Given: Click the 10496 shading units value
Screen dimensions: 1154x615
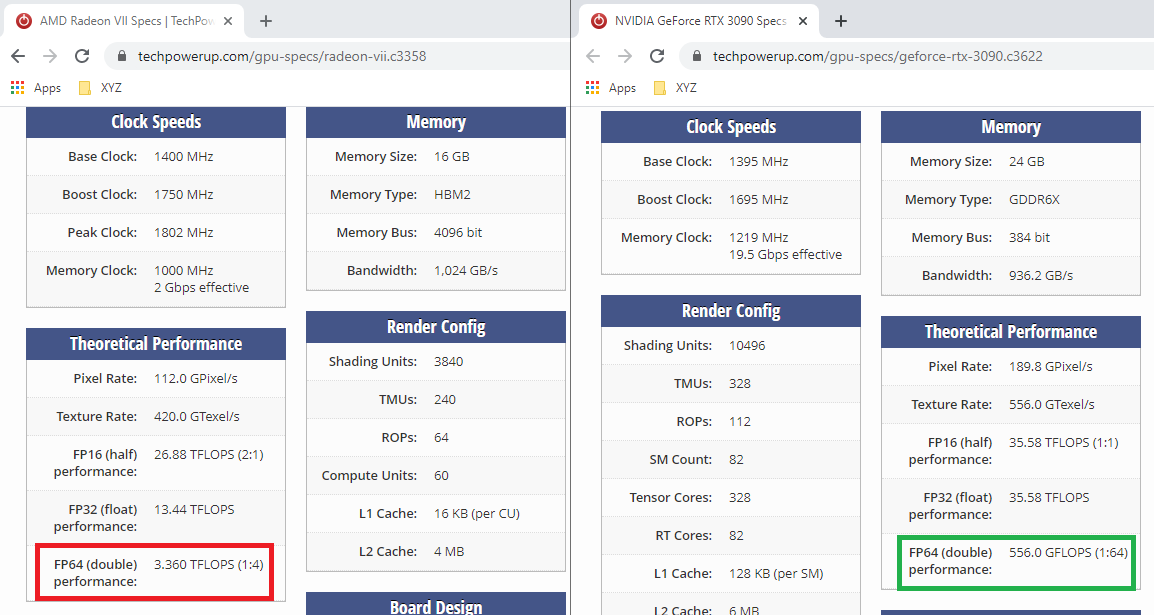Looking at the screenshot, I should click(748, 346).
